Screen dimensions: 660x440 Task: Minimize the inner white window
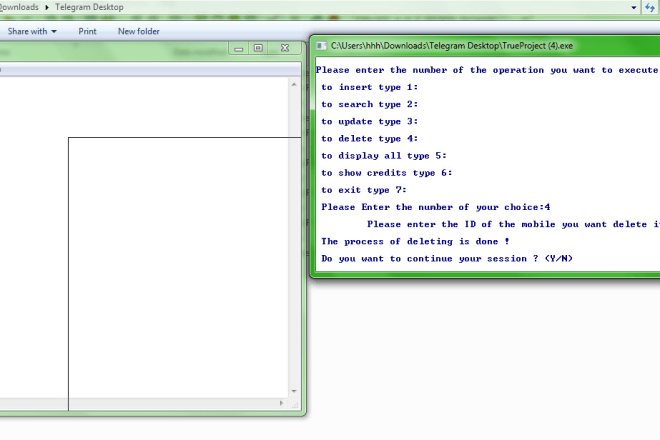pos(239,48)
